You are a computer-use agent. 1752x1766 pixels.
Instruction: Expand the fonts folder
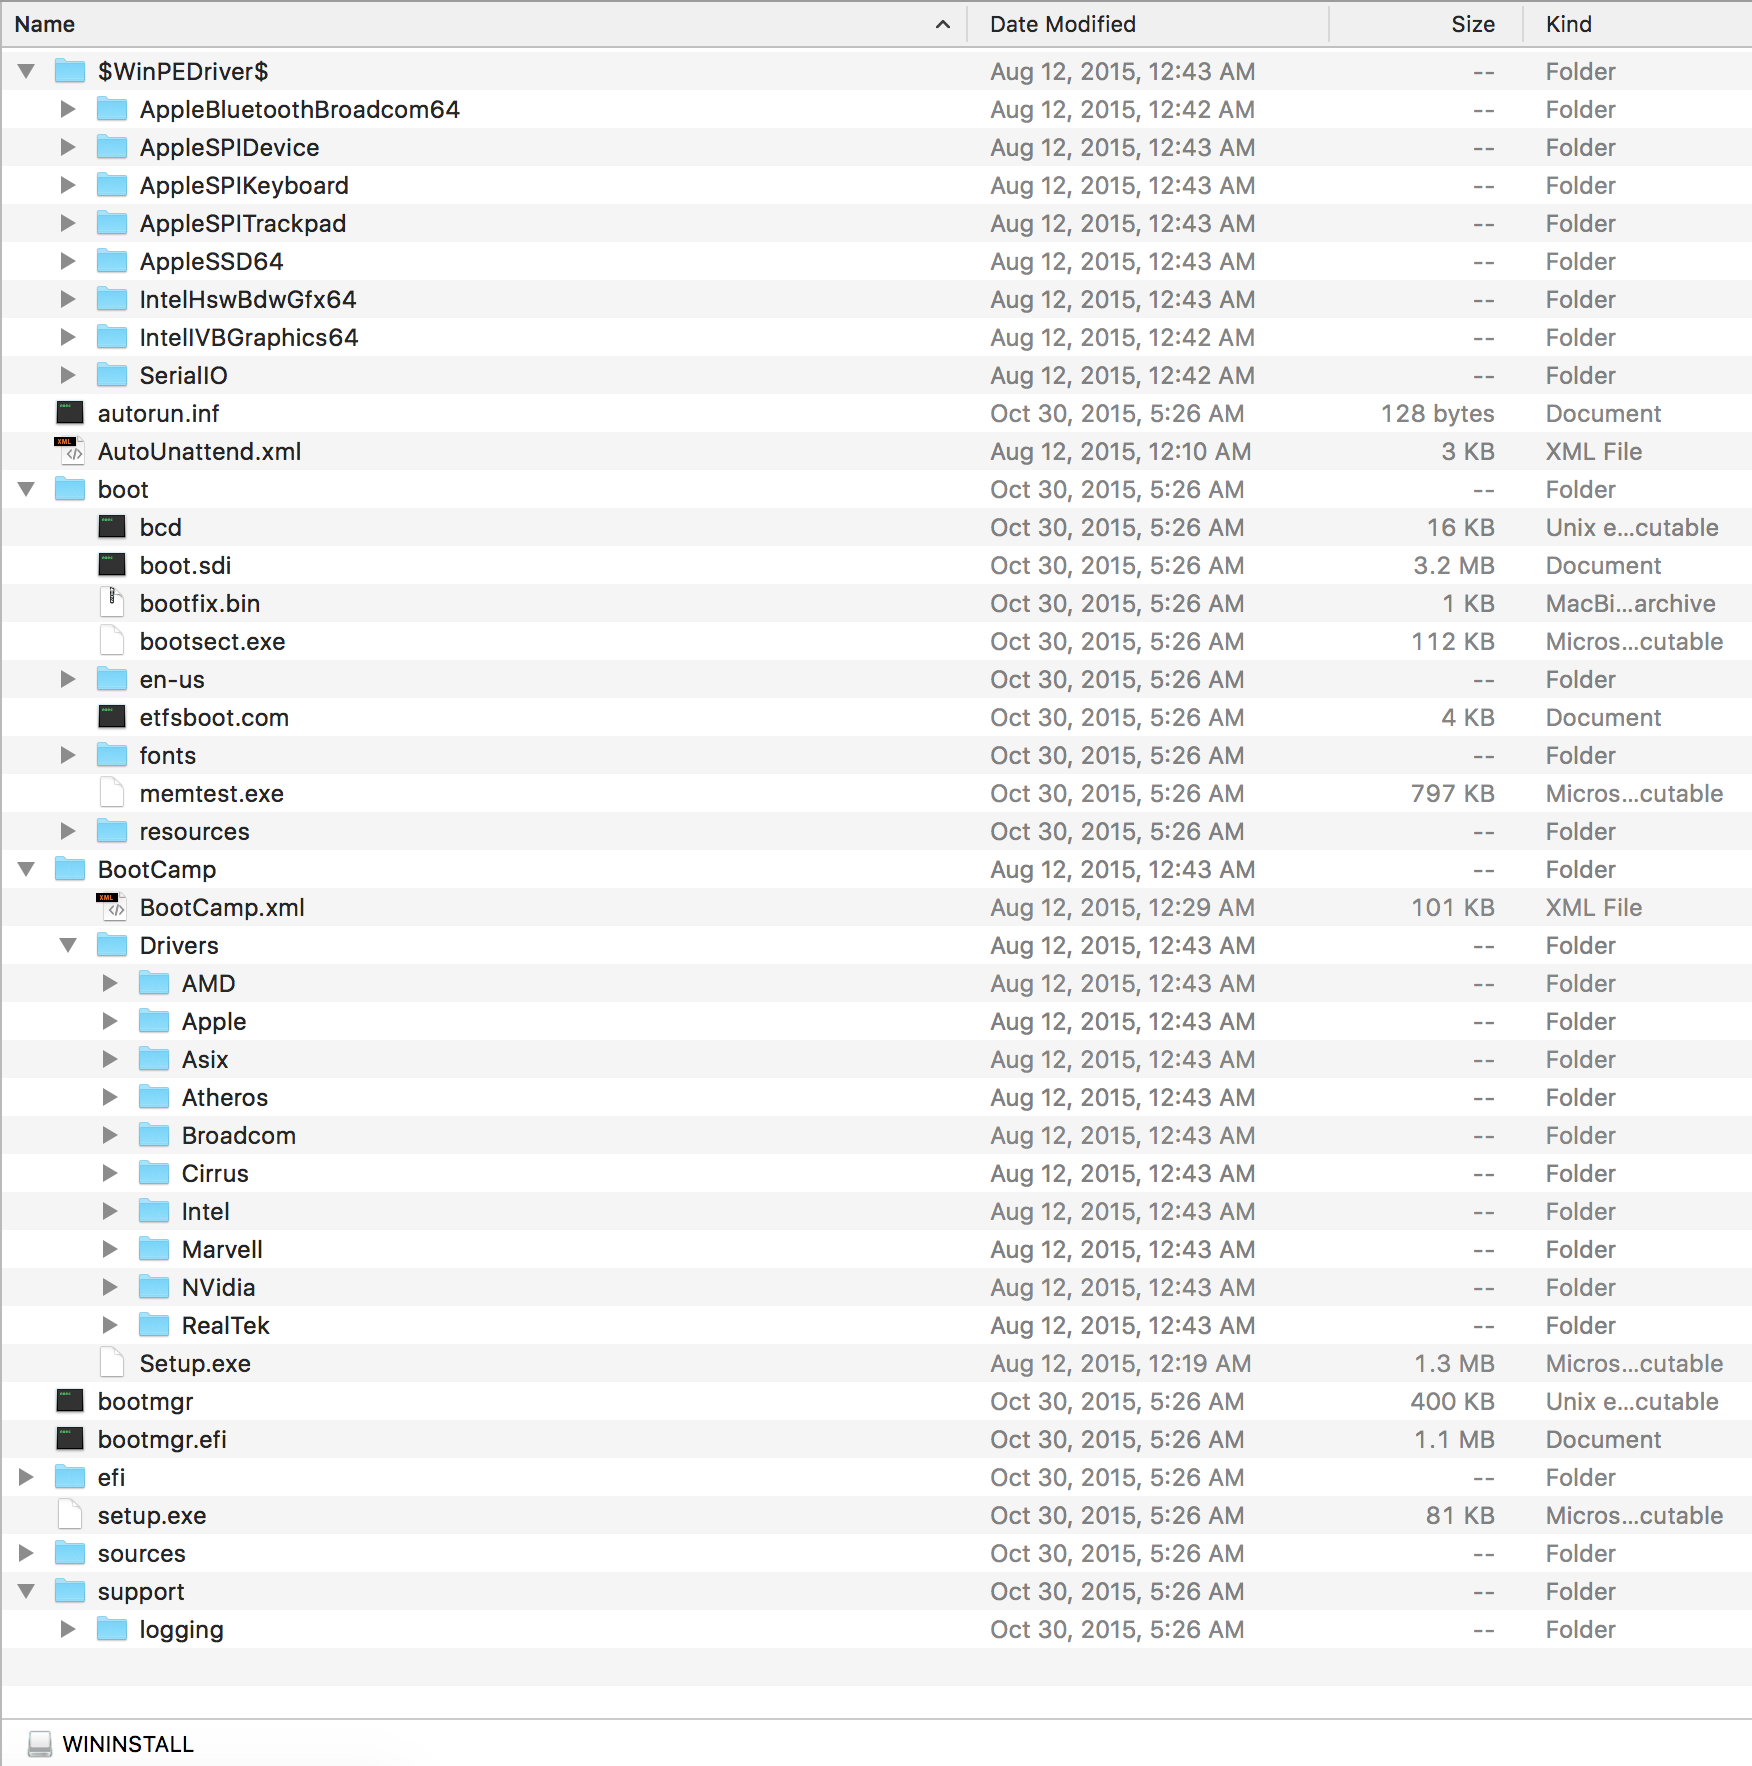click(x=68, y=755)
